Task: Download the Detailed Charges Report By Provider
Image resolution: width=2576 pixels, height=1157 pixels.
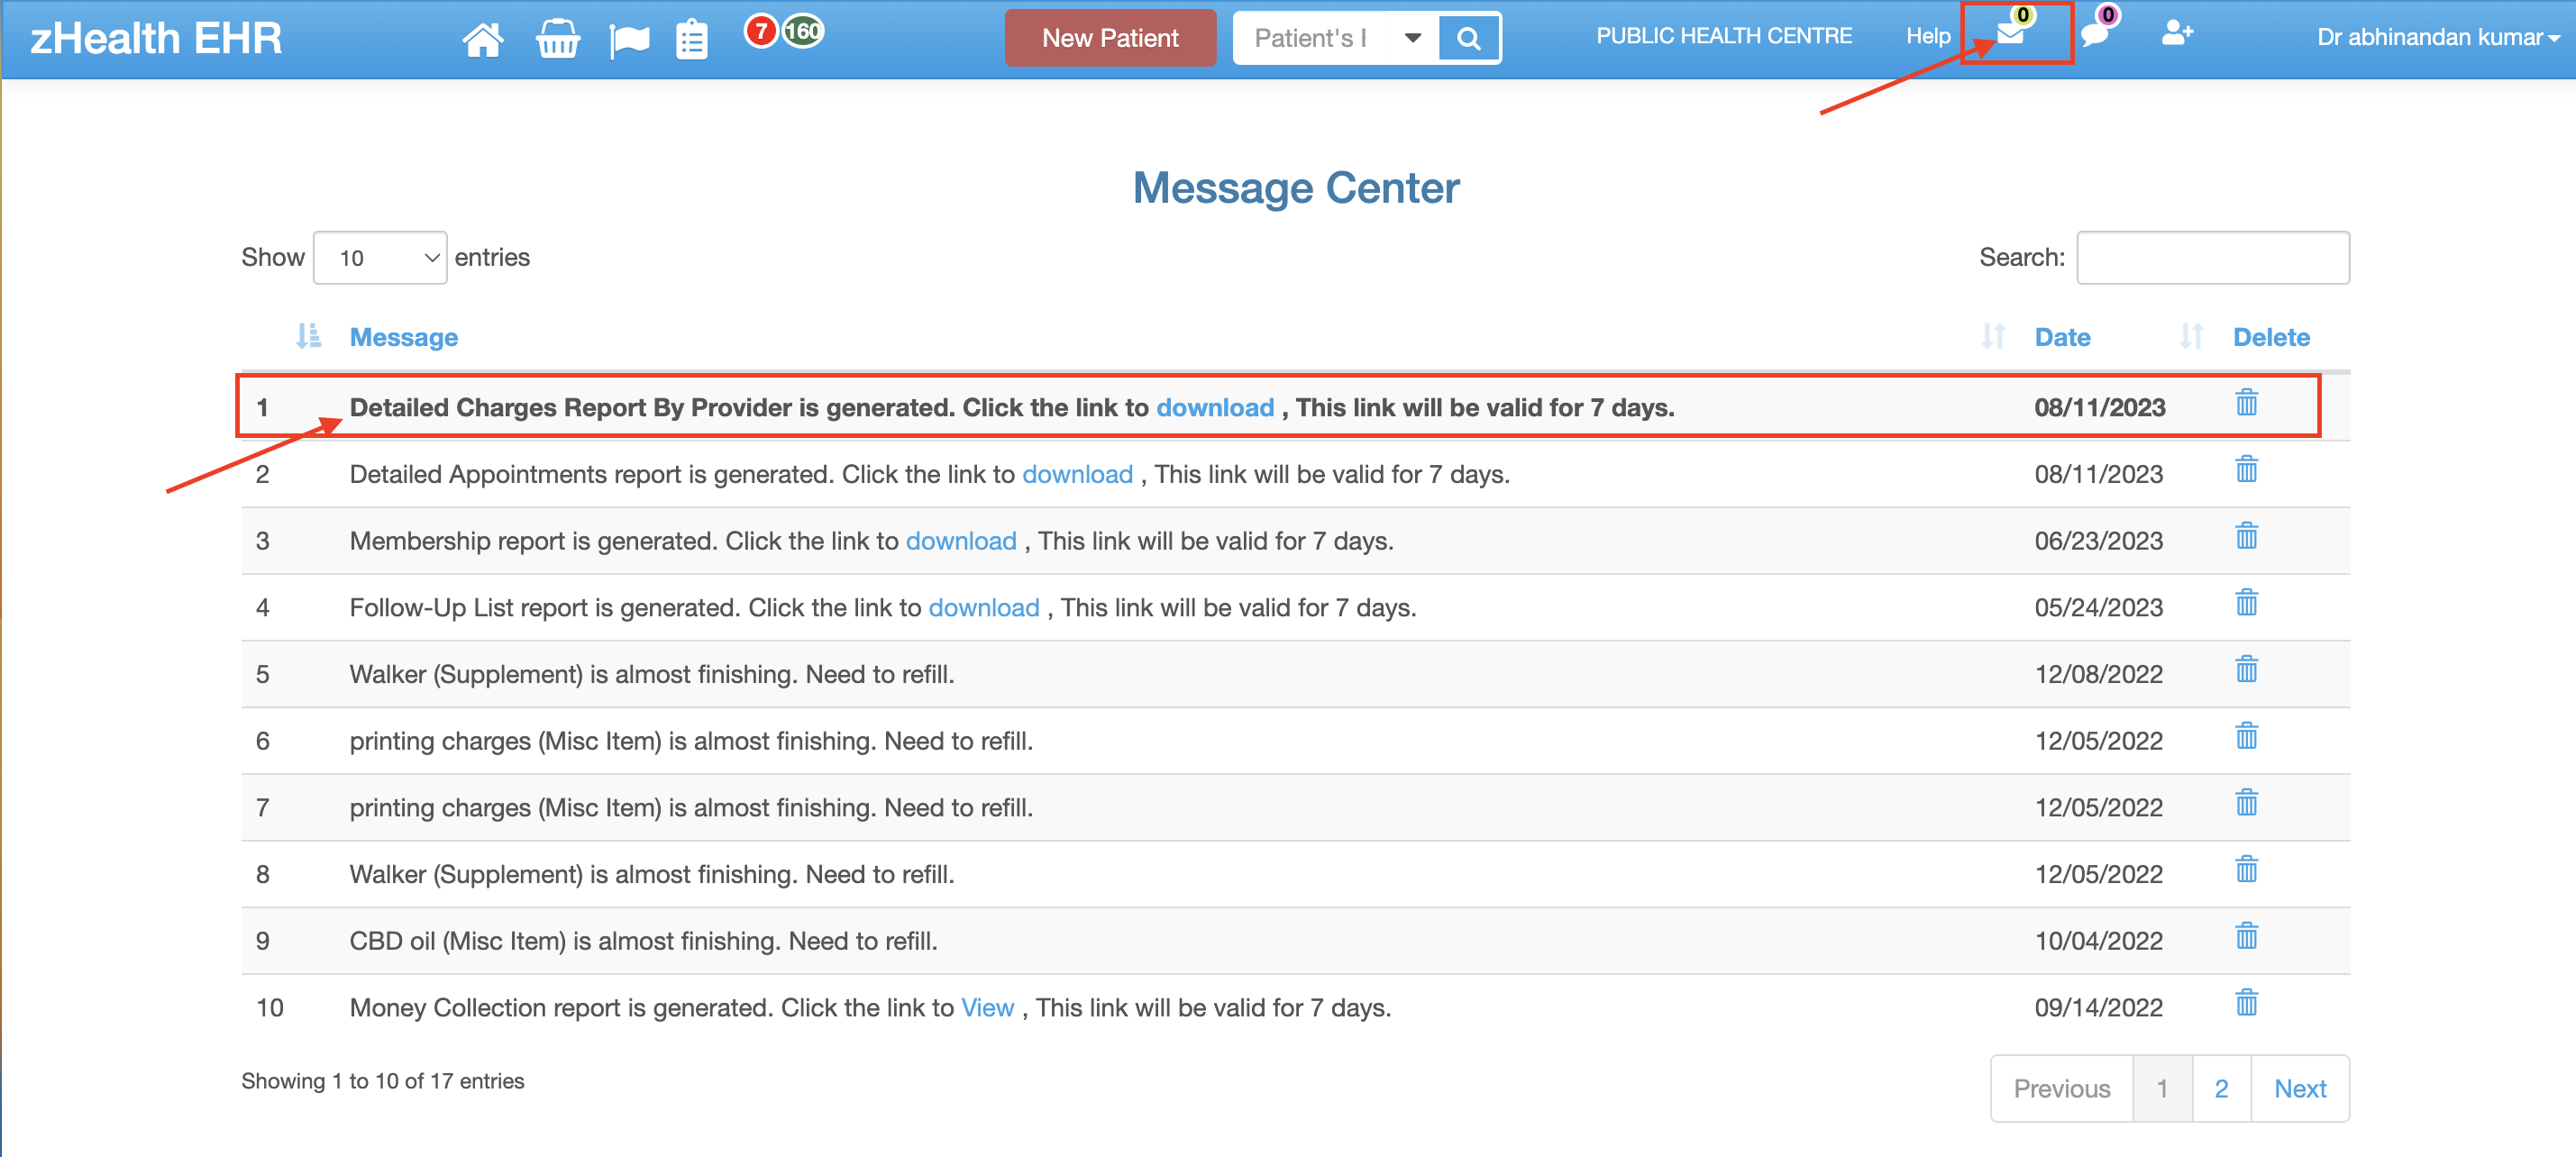Action: (1215, 407)
